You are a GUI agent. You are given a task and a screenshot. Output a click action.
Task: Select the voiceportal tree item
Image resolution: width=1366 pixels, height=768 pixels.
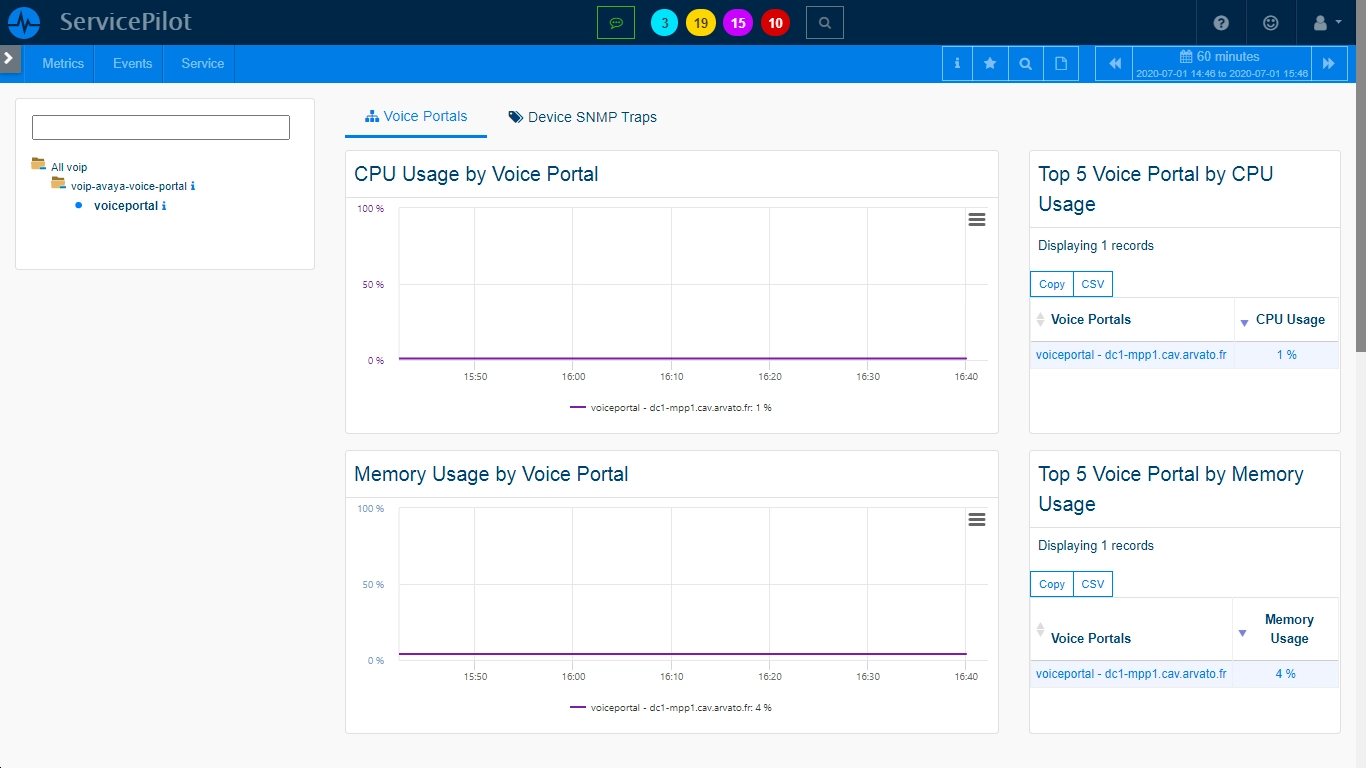click(x=126, y=205)
